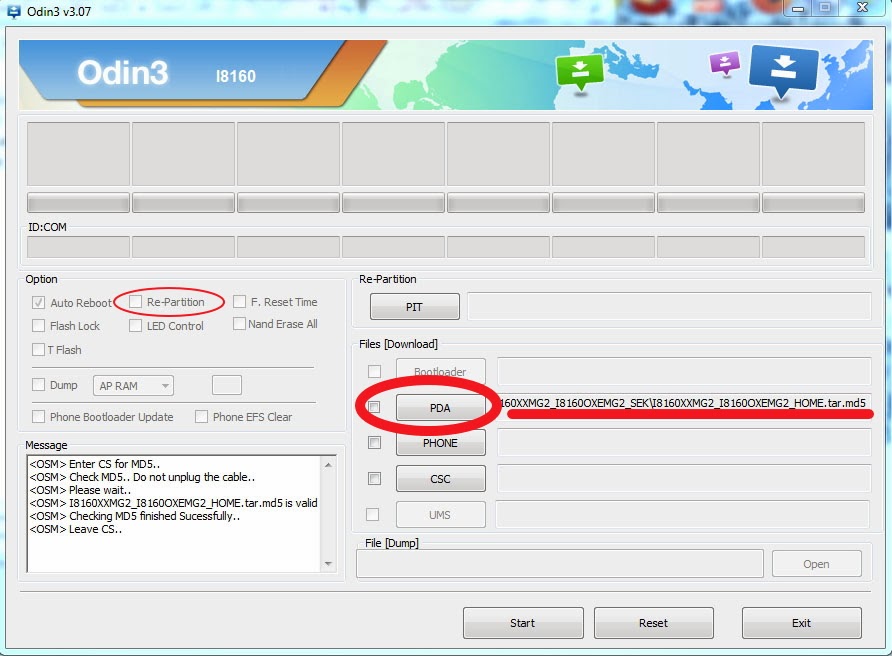This screenshot has height=656, width=892.
Task: Check the Phone EFS Clear option
Action: pyautogui.click(x=201, y=416)
